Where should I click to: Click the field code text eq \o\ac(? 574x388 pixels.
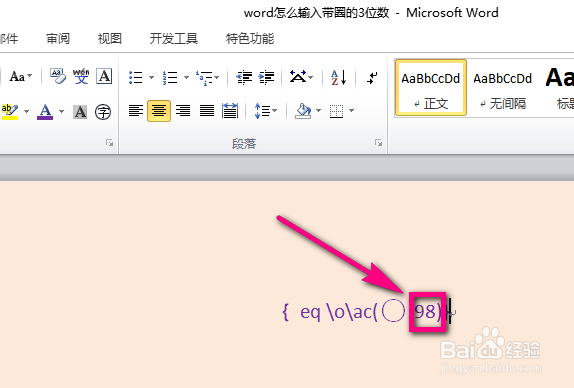point(339,312)
